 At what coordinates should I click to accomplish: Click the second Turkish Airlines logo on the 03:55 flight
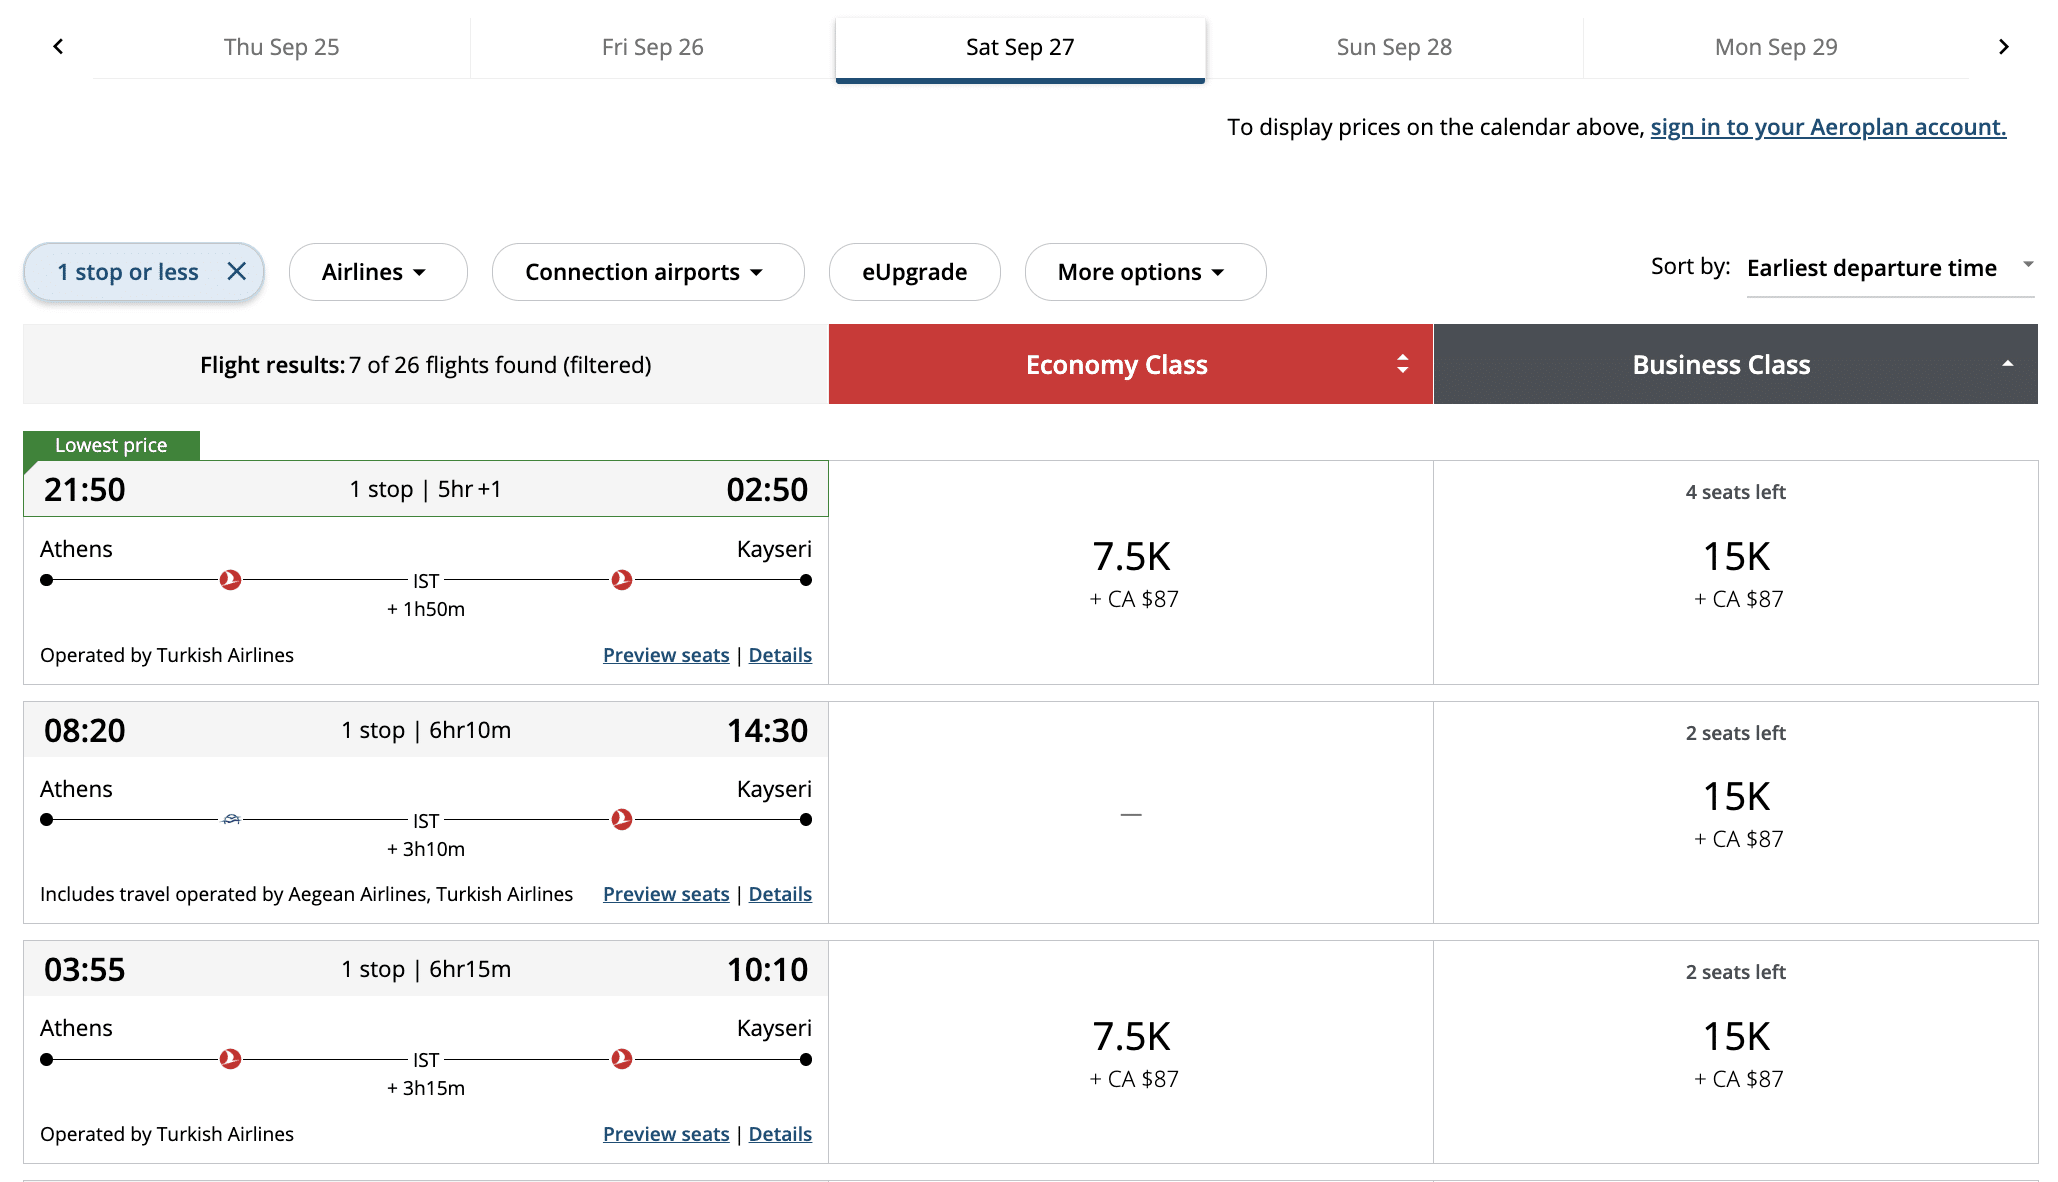[x=621, y=1059]
